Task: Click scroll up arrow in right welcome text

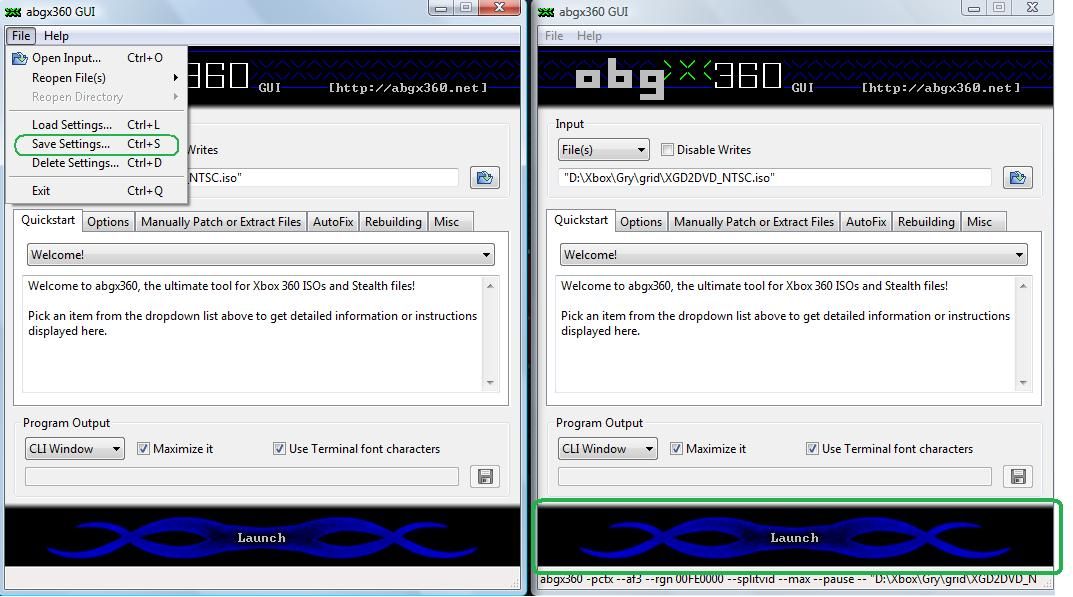Action: coord(1023,285)
